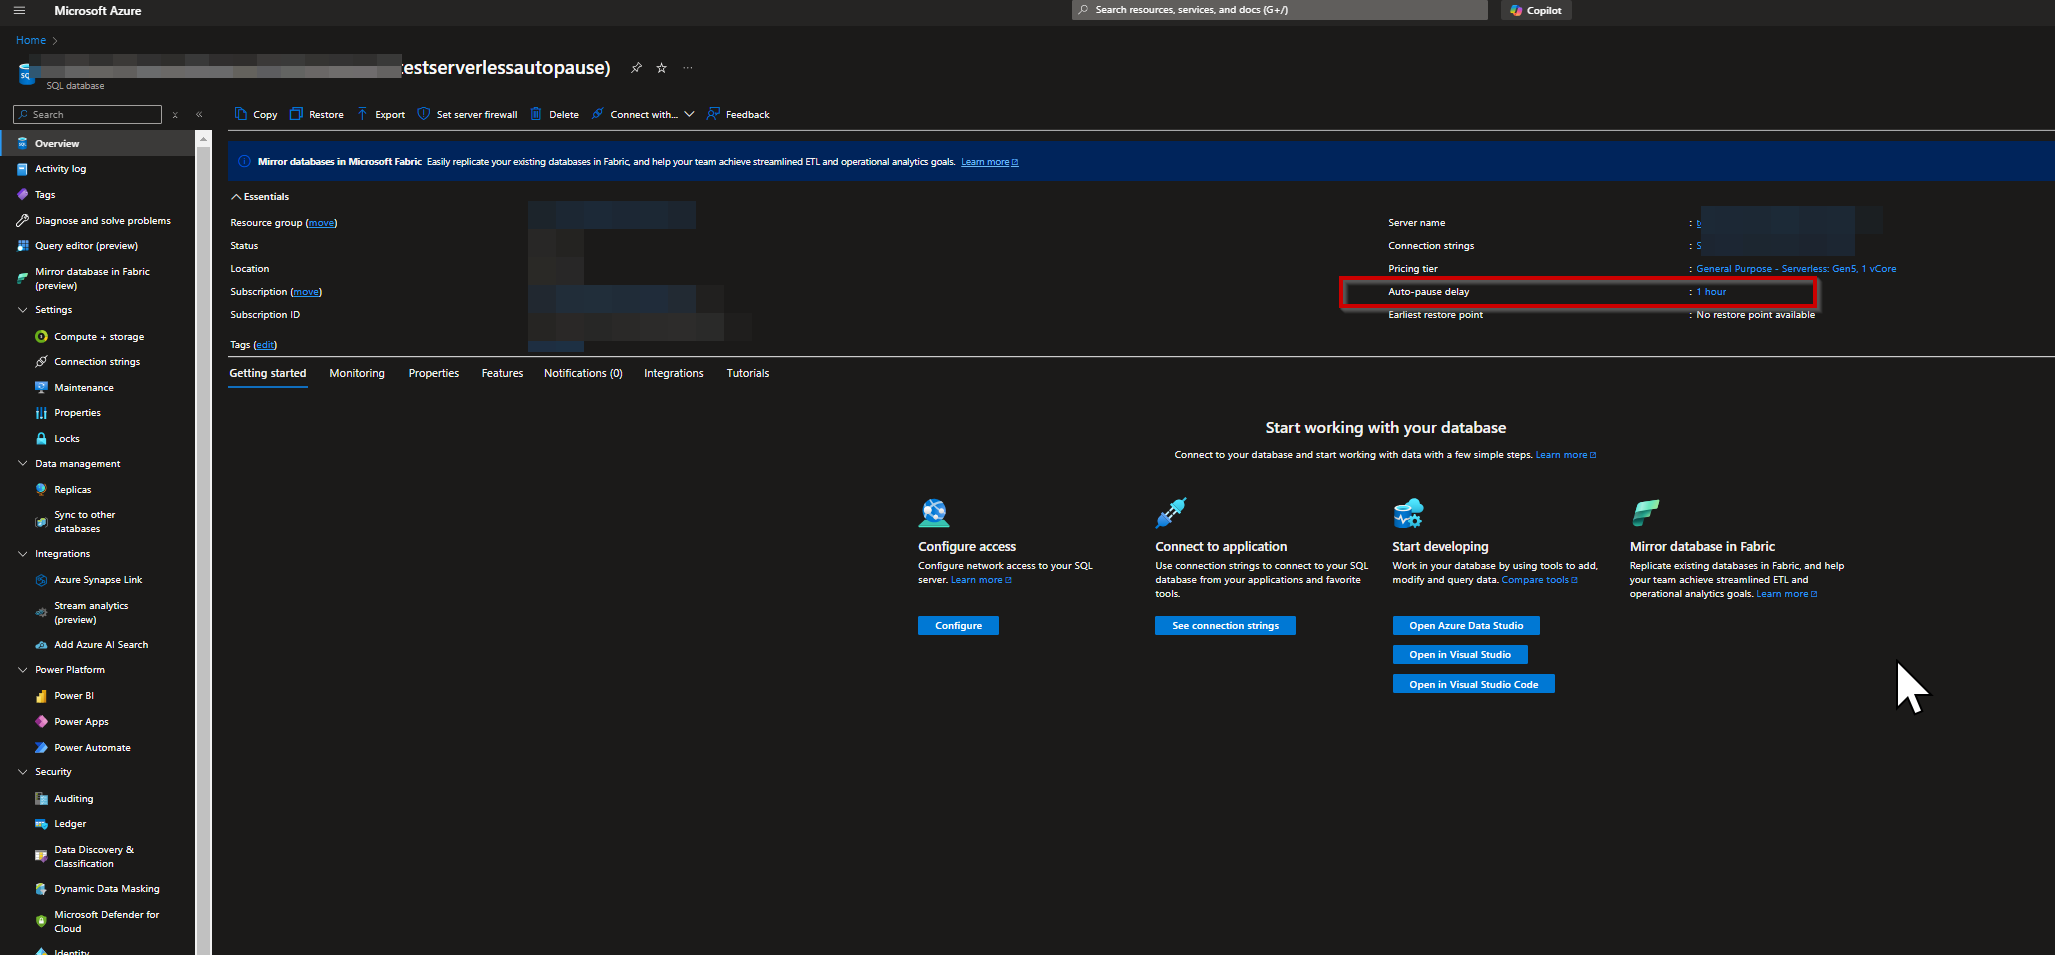The image size is (2055, 955).
Task: Open Compute + storage settings
Action: pos(99,337)
